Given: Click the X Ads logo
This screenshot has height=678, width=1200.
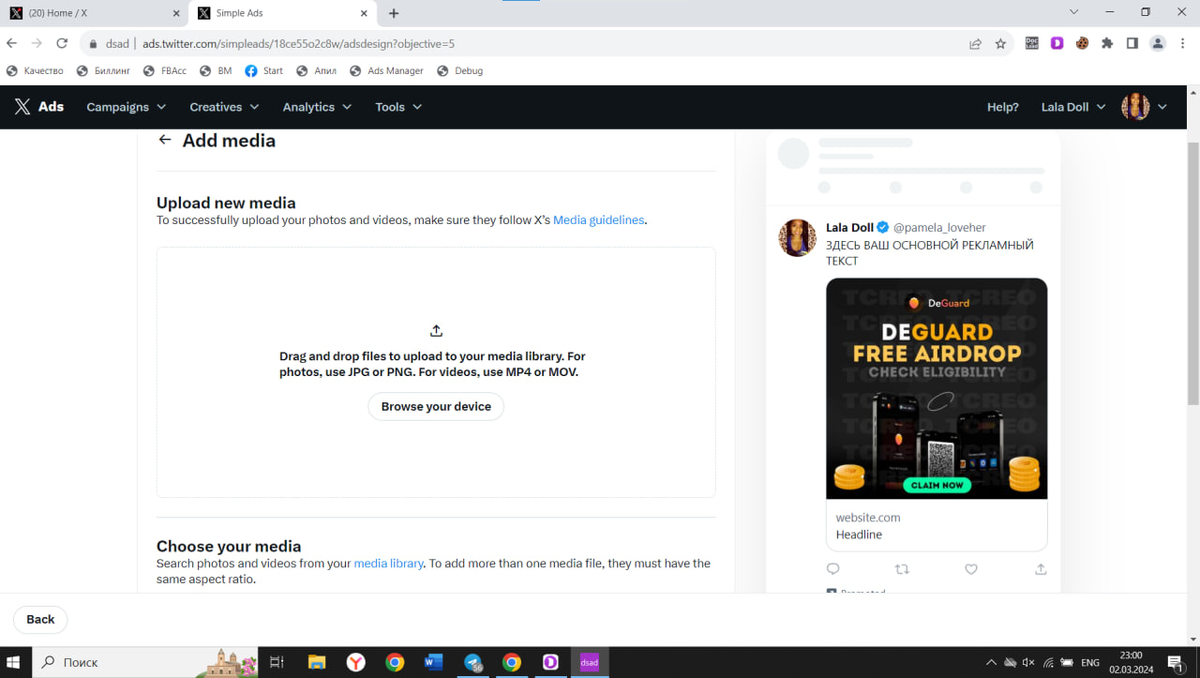Looking at the screenshot, I should [x=38, y=107].
